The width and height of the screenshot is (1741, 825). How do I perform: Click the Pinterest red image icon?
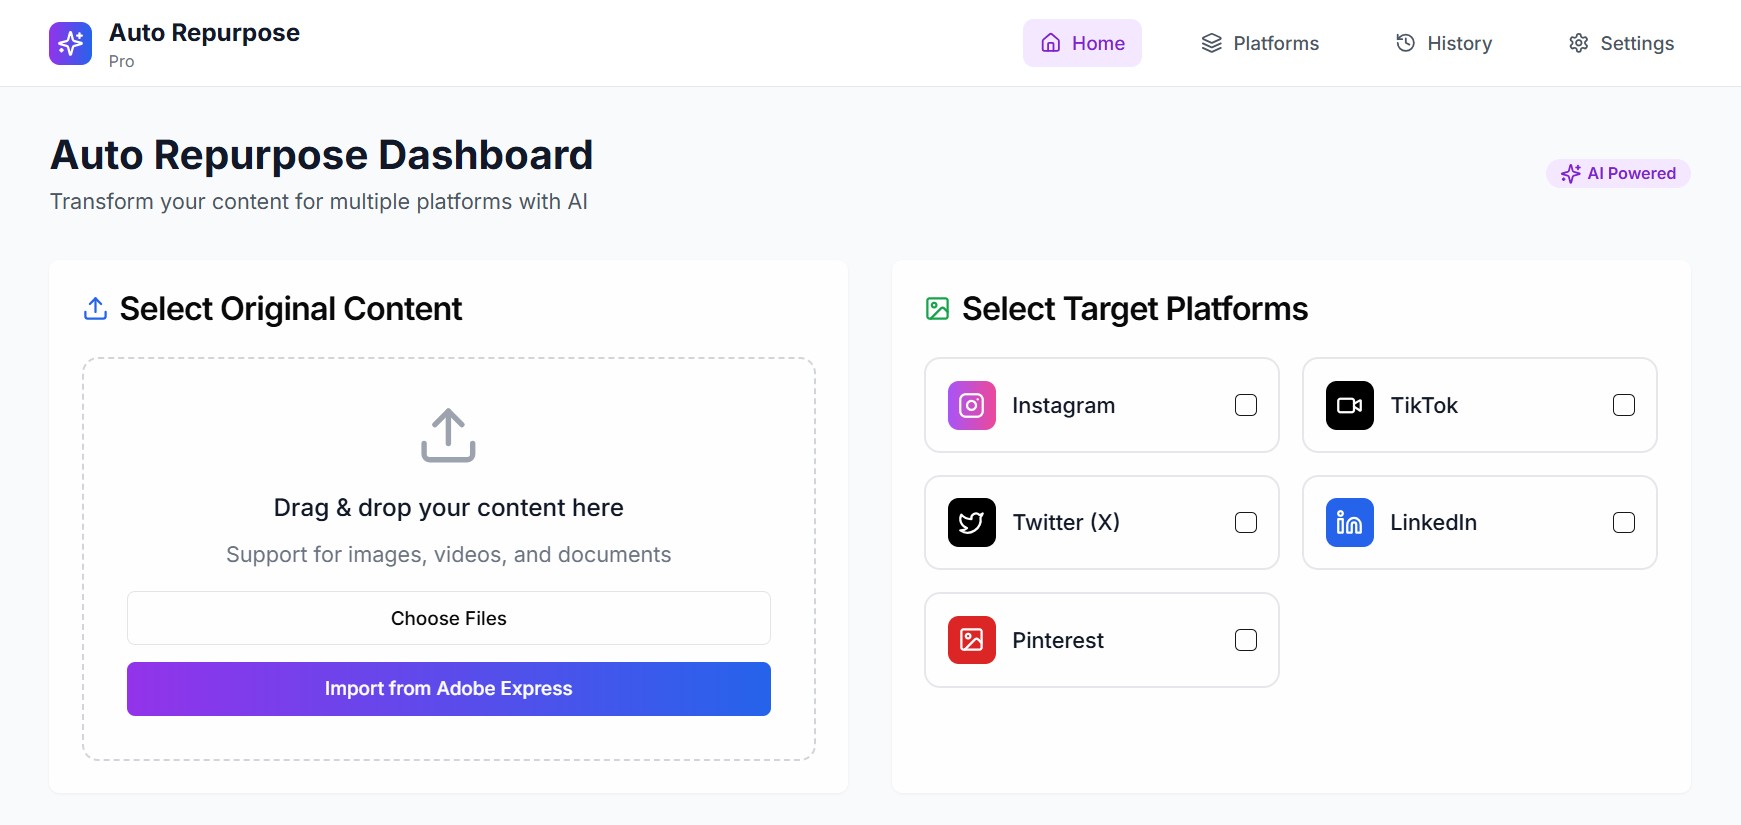[971, 640]
